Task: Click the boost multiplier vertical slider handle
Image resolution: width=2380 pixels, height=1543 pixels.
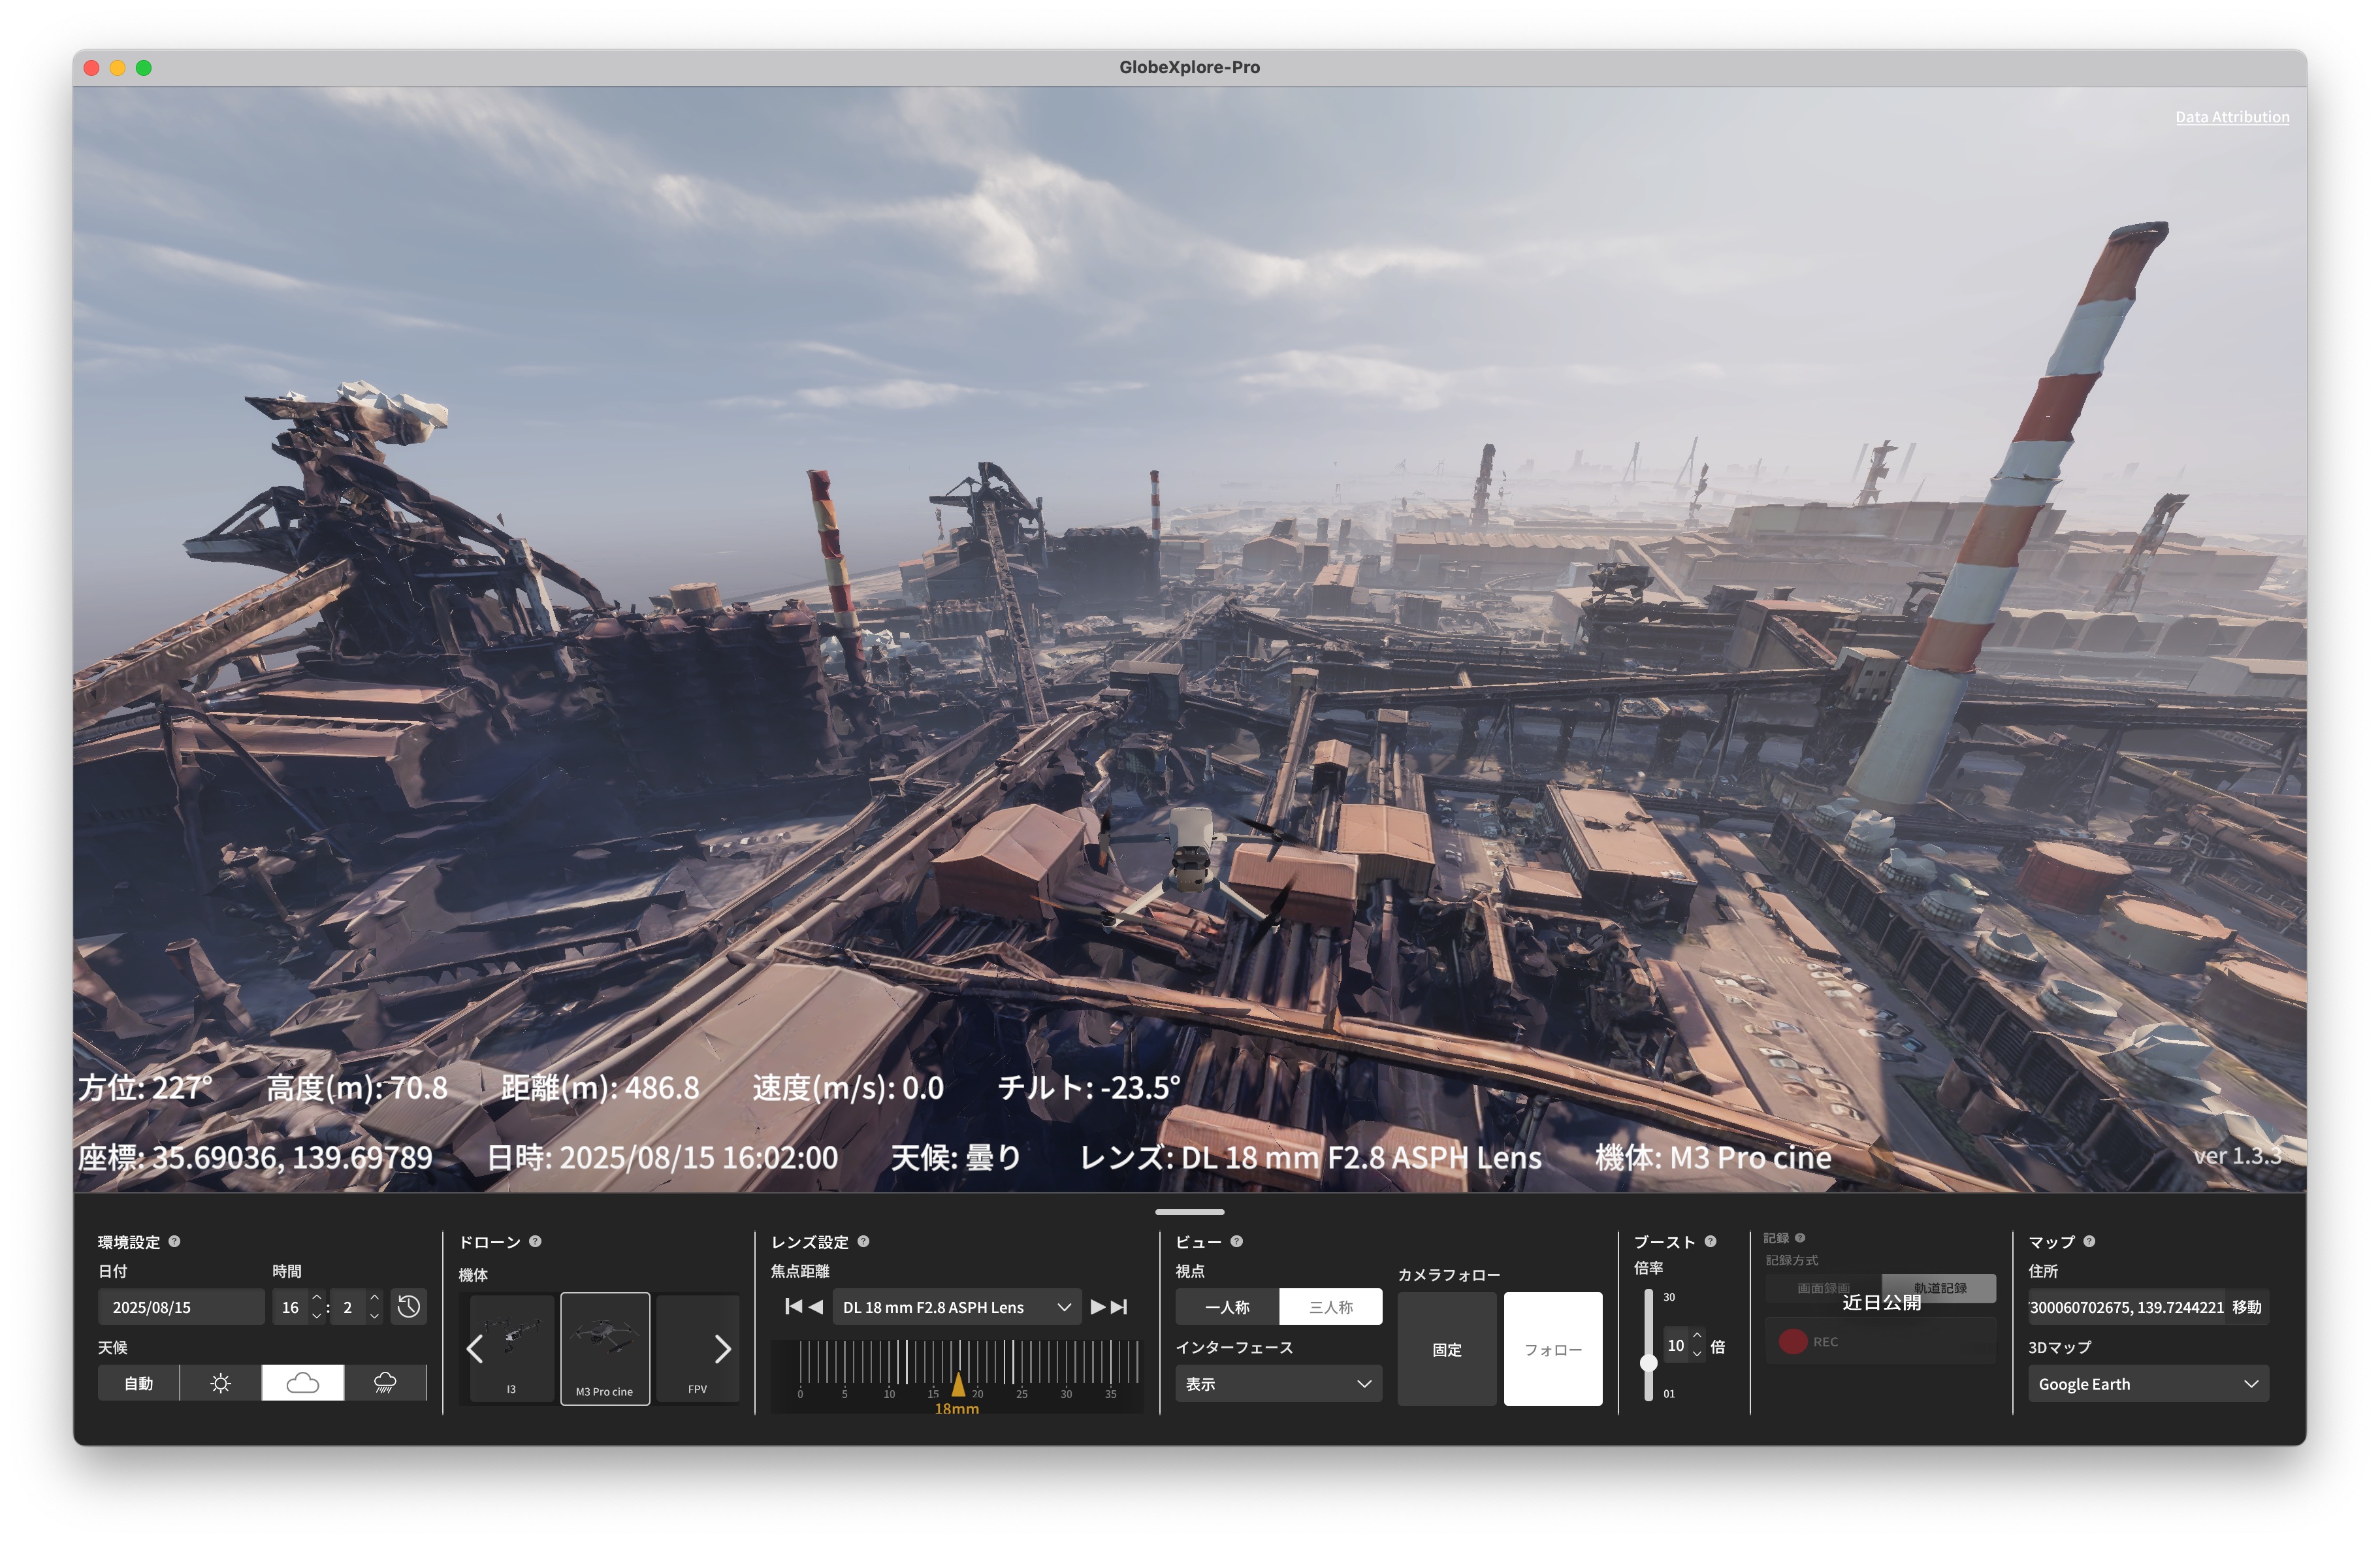Action: 1648,1362
